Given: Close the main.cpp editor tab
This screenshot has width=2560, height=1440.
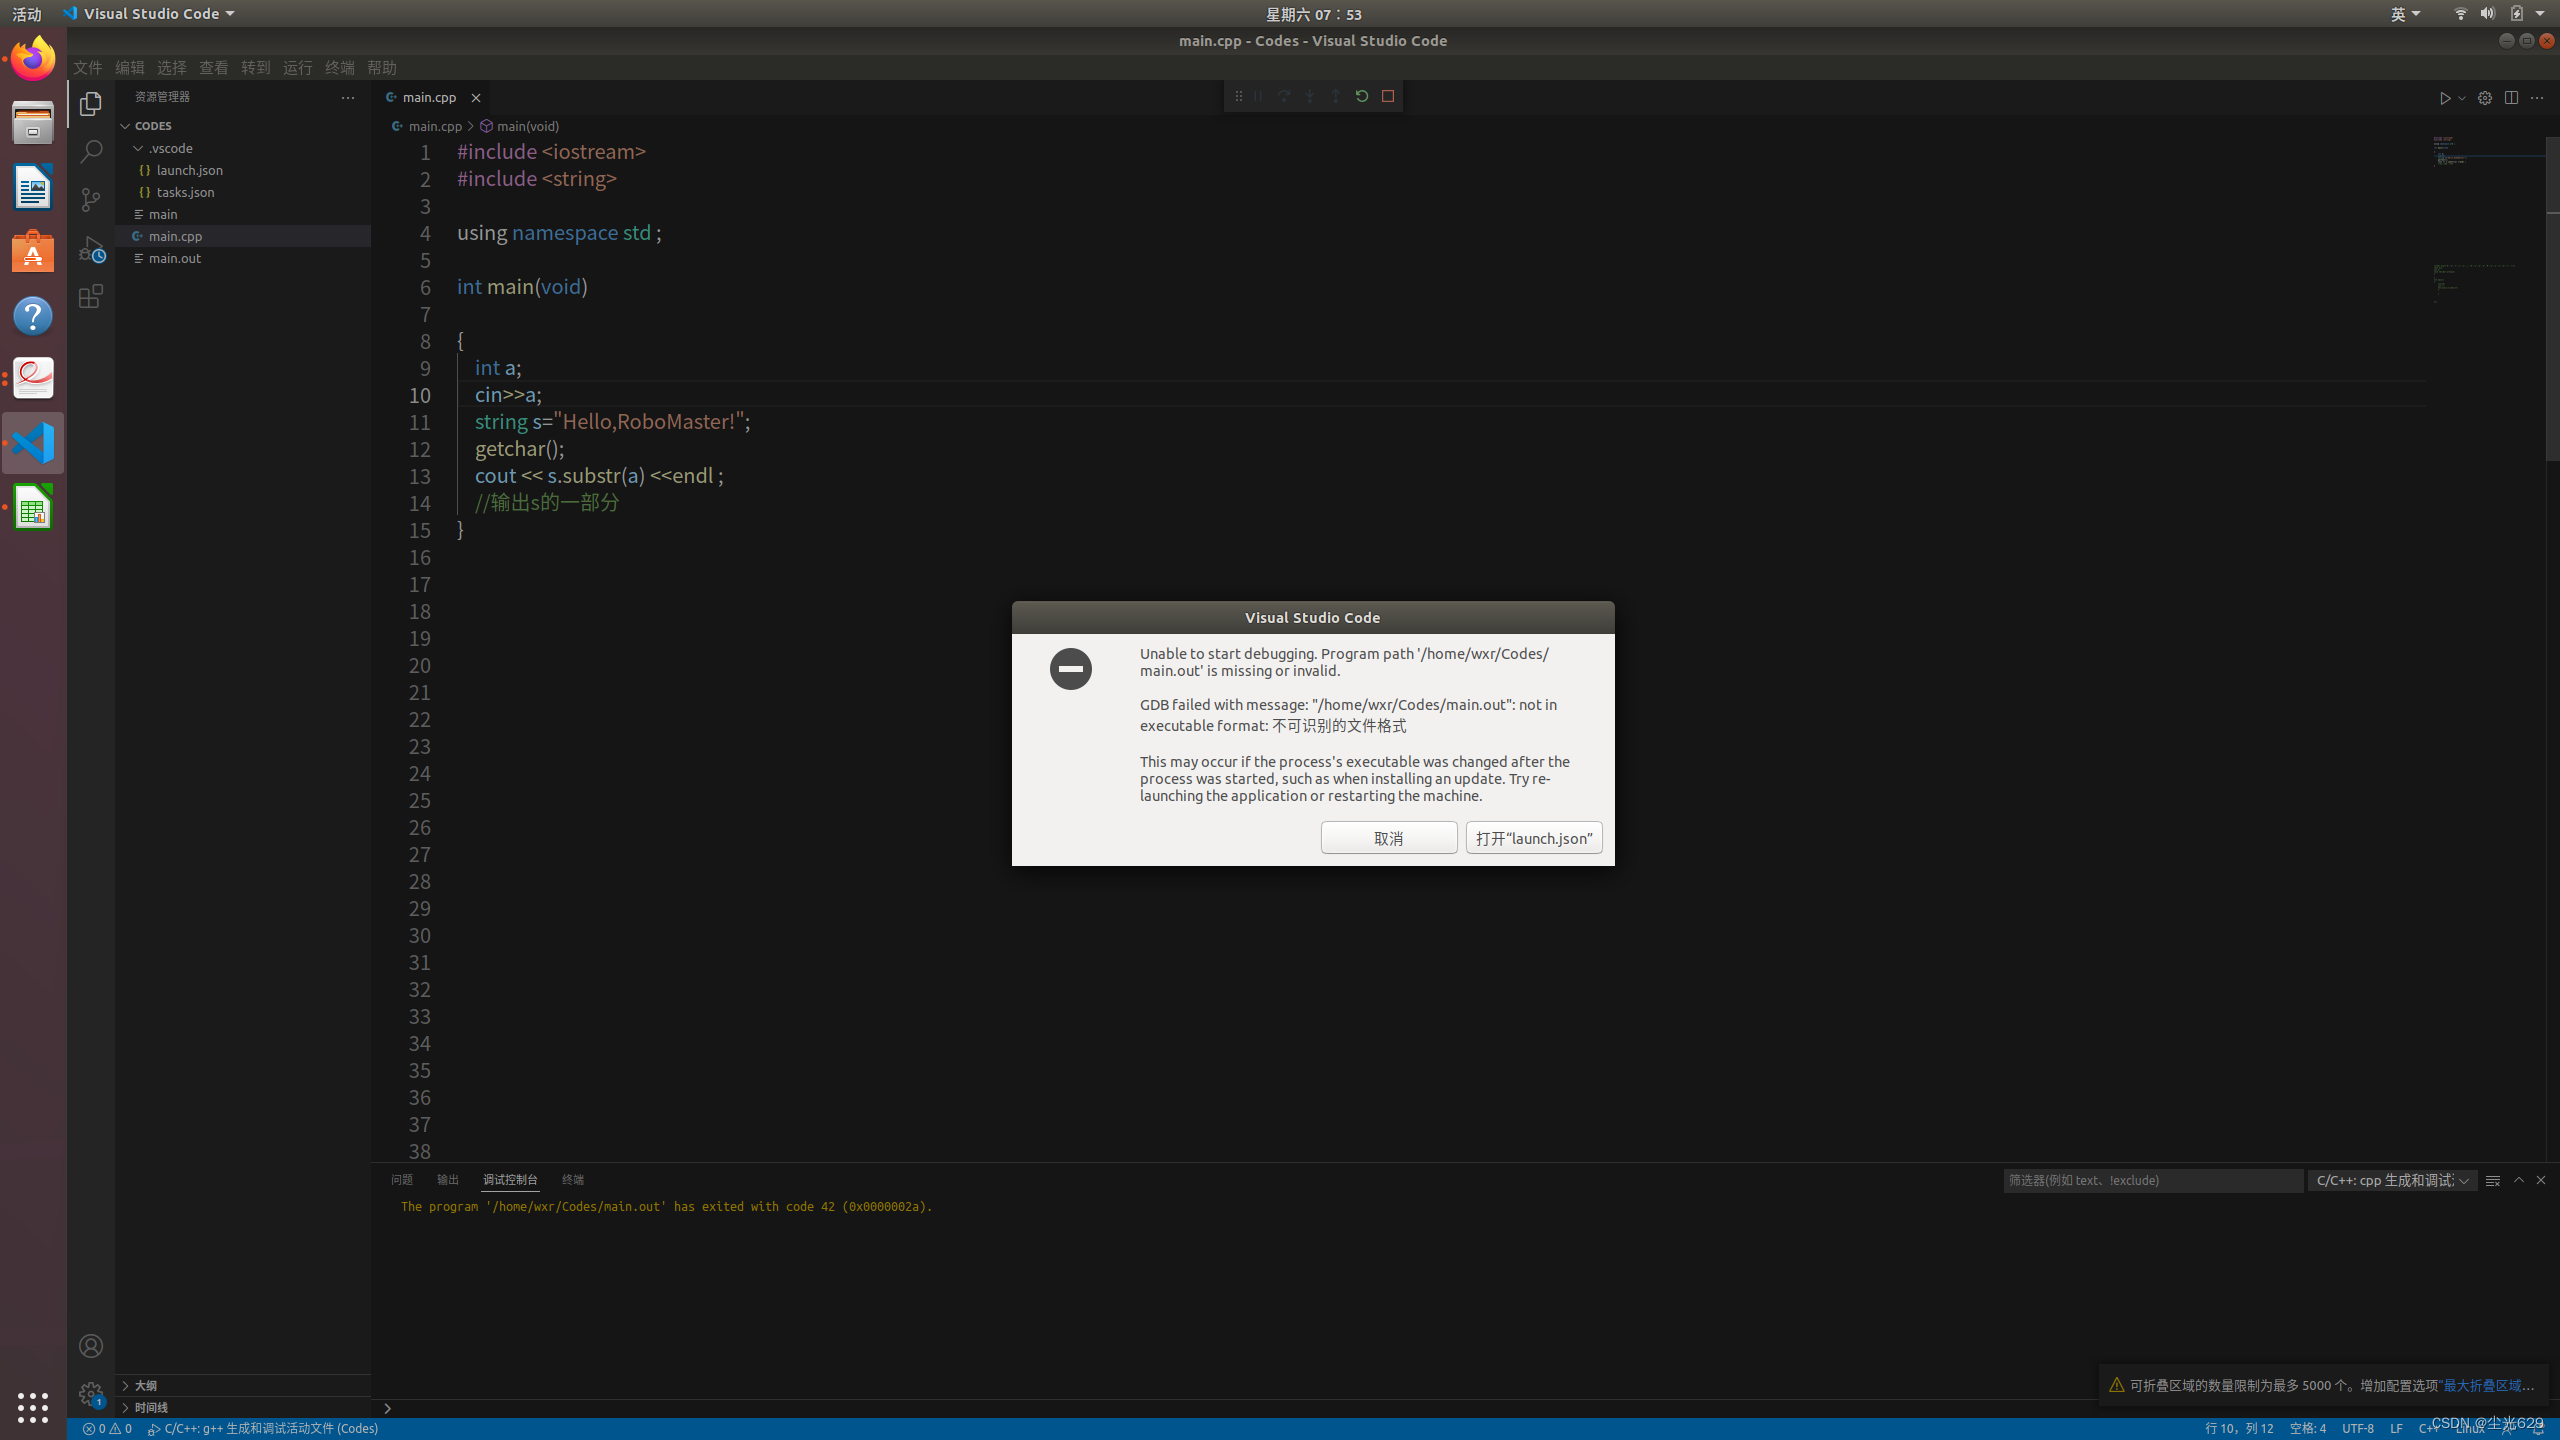Looking at the screenshot, I should point(476,98).
